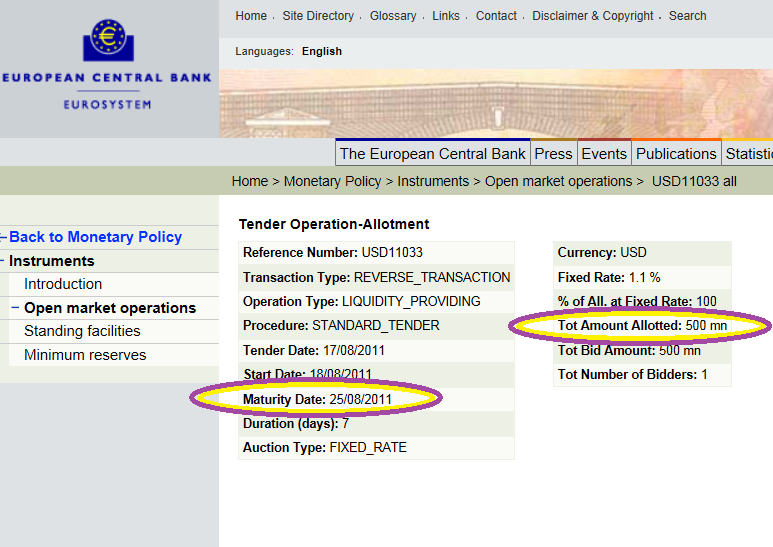Open Minimum reserves in sidebar

point(85,355)
